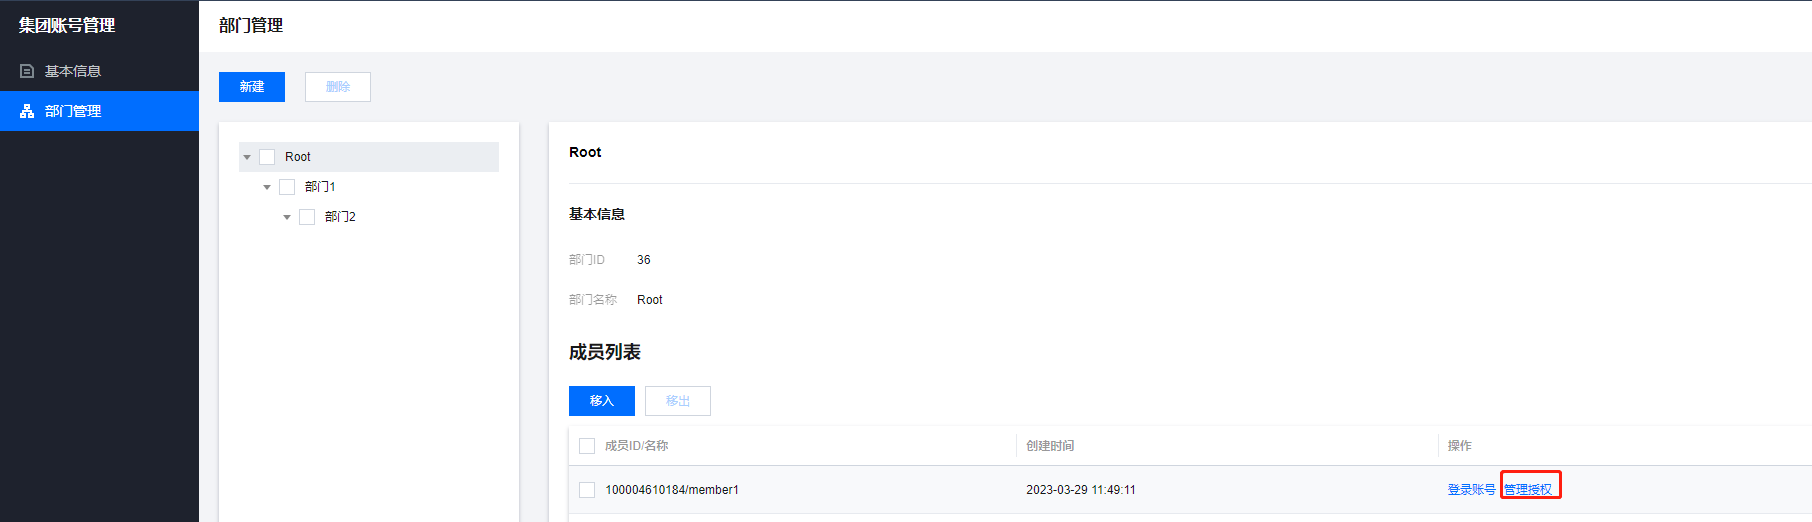1812x522 pixels.
Task: Open 登录账号 link for member1
Action: click(1471, 490)
